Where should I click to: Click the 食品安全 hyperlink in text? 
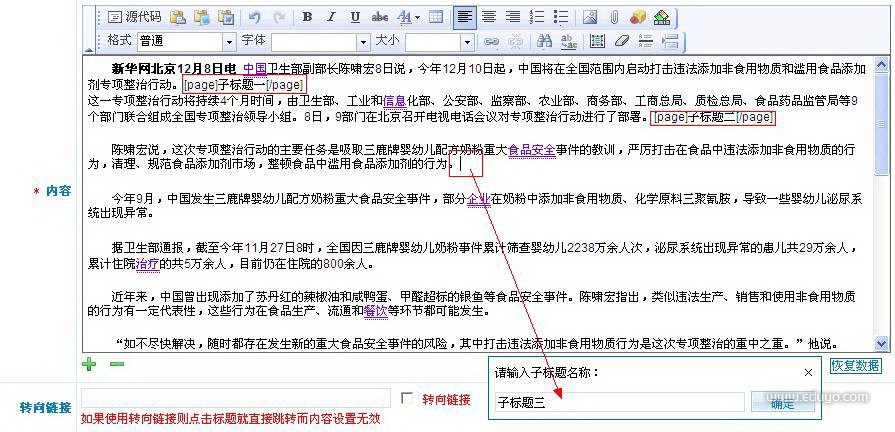[x=531, y=150]
